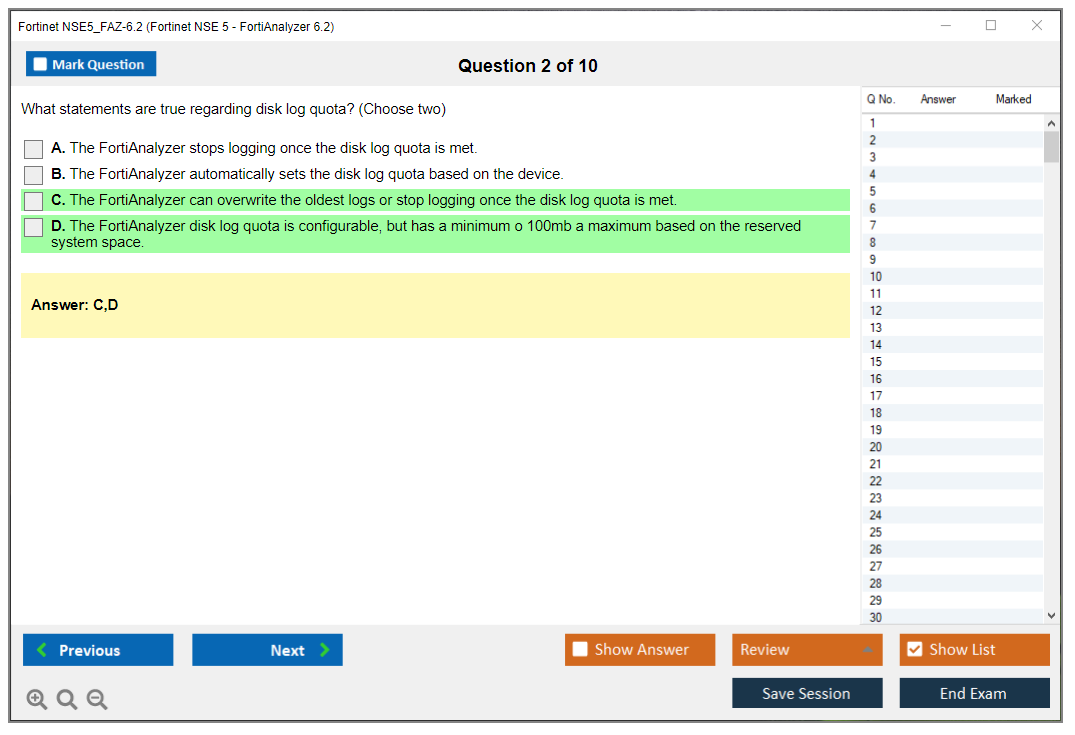This screenshot has height=735, width=1075.
Task: Click the zoom in magnifier icon
Action: [x=37, y=700]
